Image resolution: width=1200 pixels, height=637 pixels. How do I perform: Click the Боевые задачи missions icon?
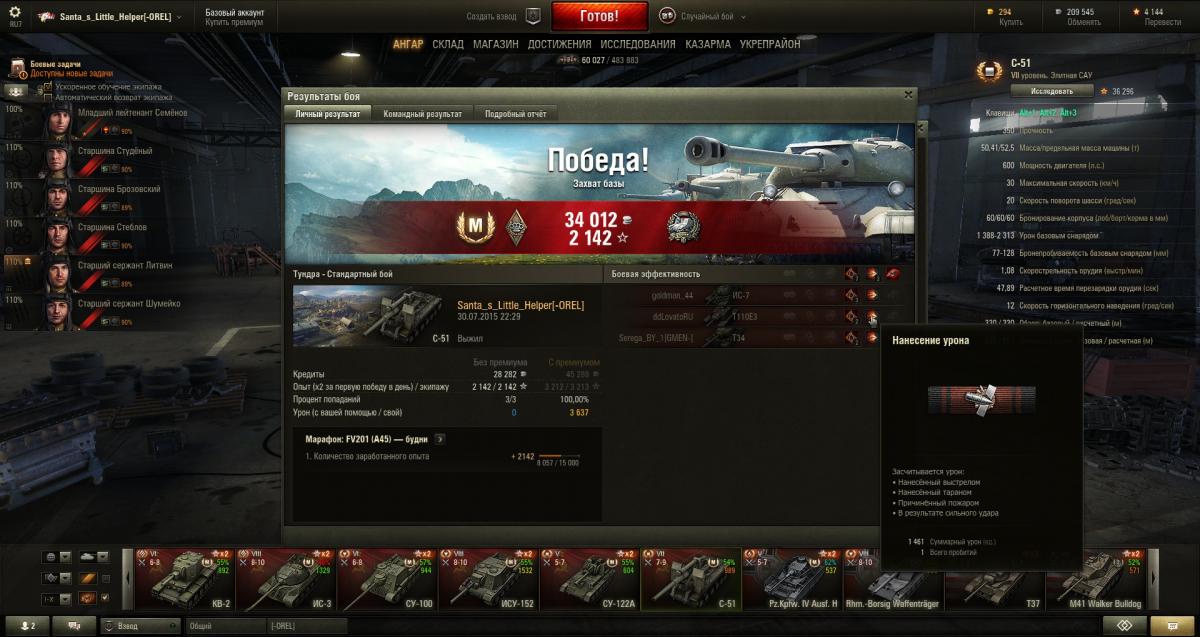click(x=17, y=68)
